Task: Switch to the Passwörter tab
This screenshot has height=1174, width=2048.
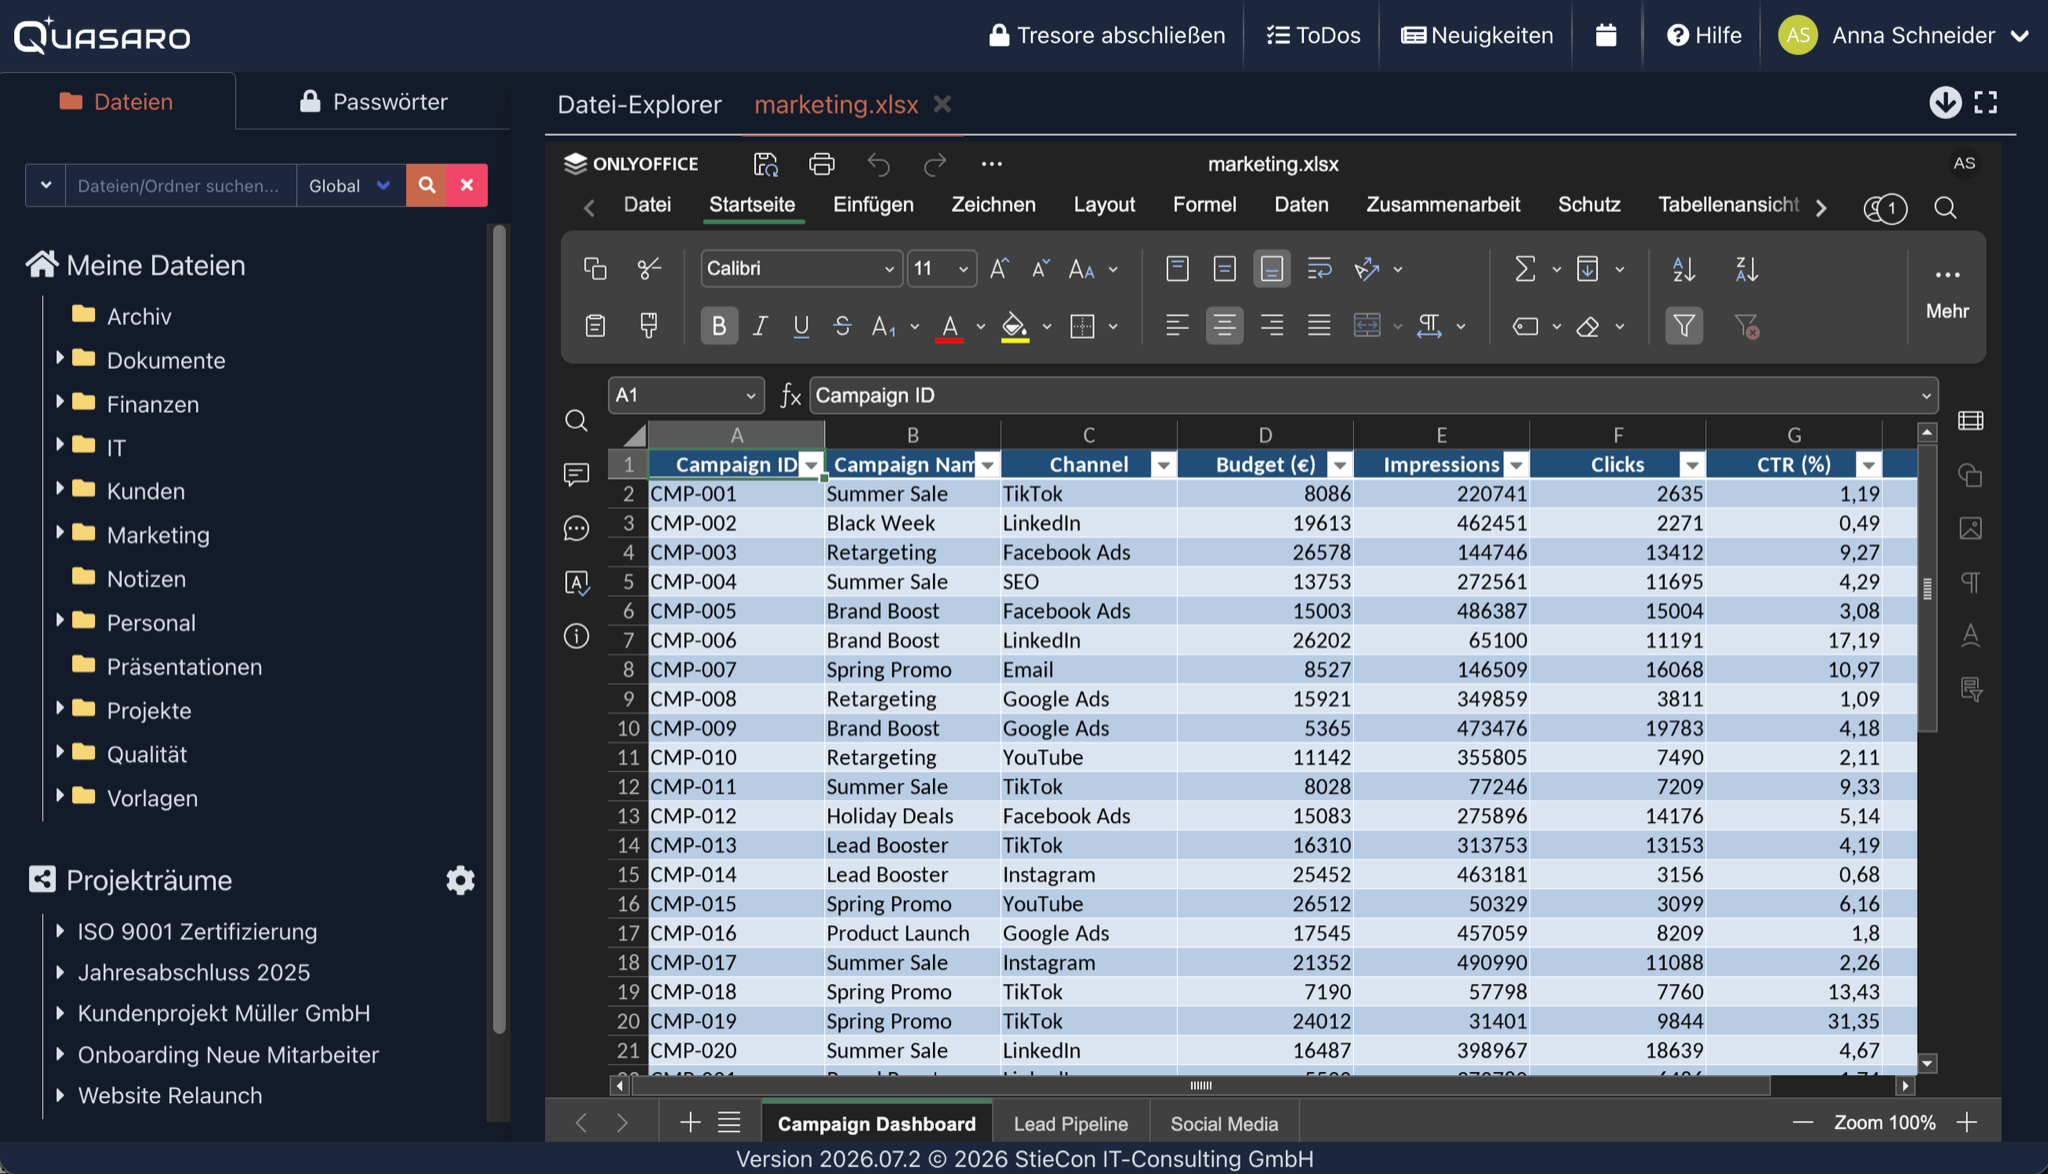Action: pos(373,101)
